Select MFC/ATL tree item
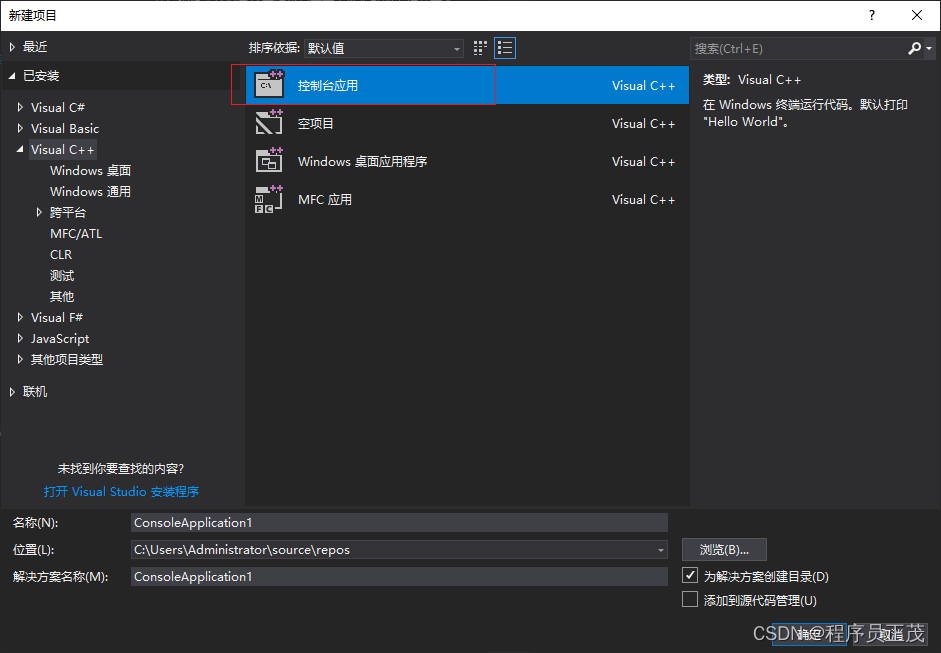The height and width of the screenshot is (653, 941). (x=76, y=233)
